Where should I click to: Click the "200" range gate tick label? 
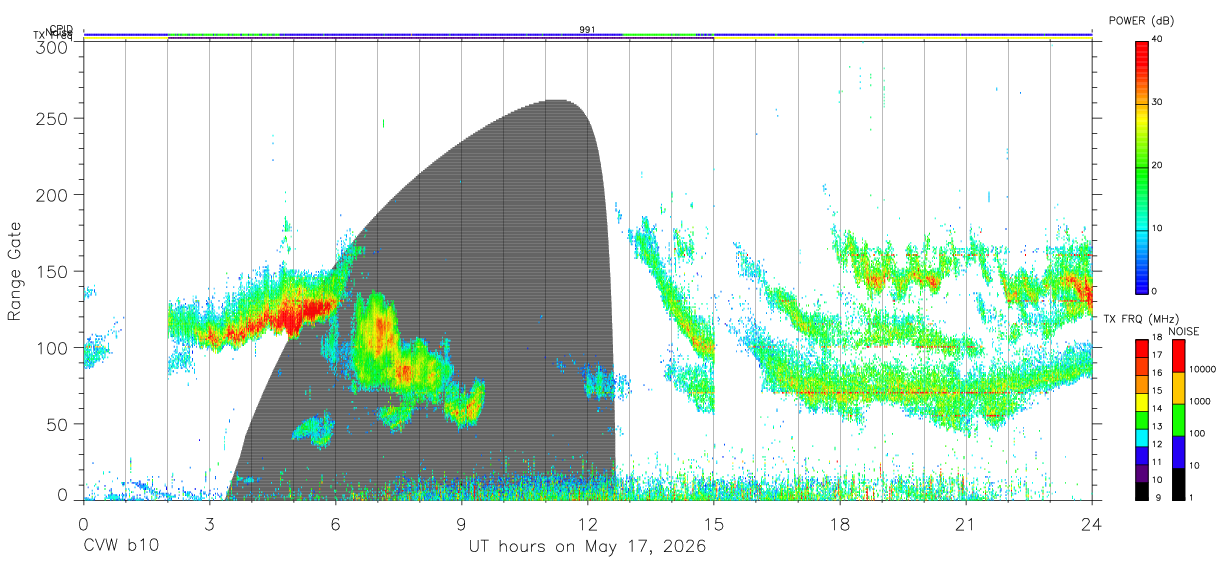54,194
